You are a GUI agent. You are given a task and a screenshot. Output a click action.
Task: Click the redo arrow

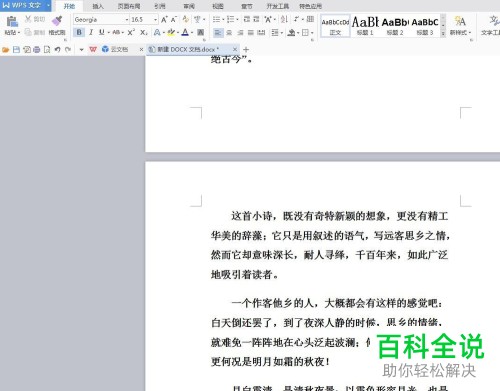(68, 50)
